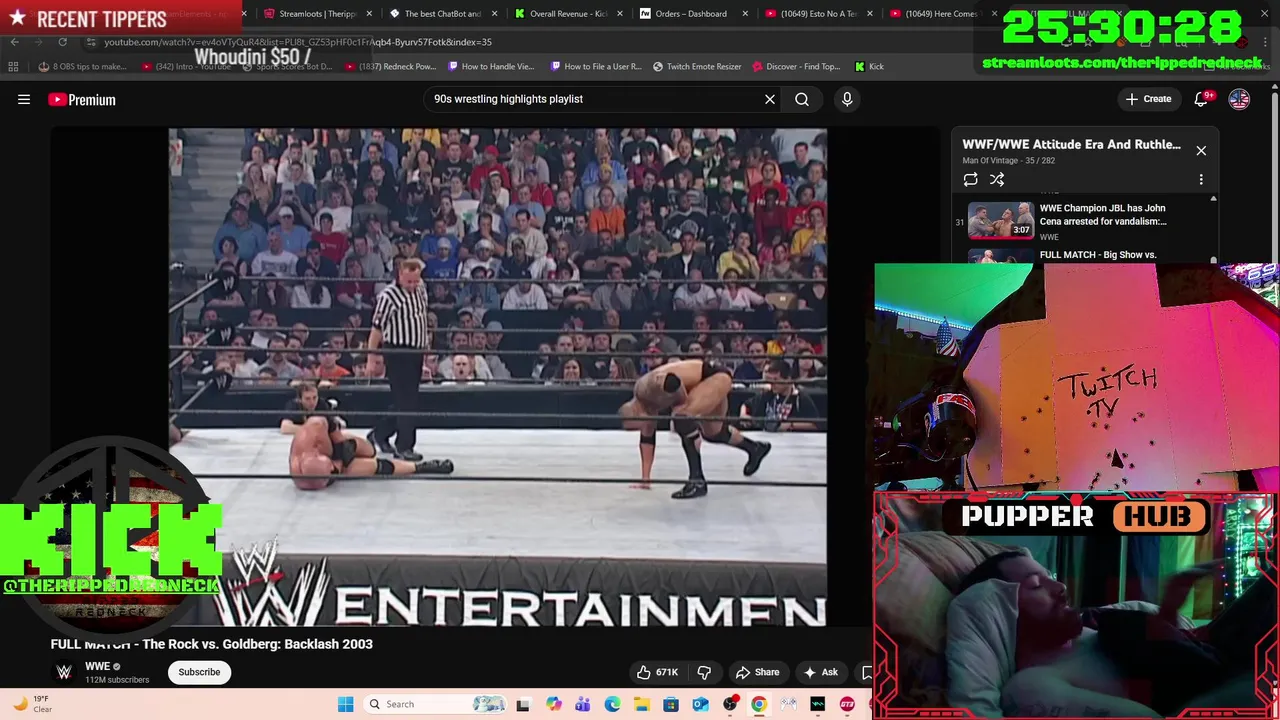1280x720 pixels.
Task: Click the Ask button
Action: [x=821, y=672]
